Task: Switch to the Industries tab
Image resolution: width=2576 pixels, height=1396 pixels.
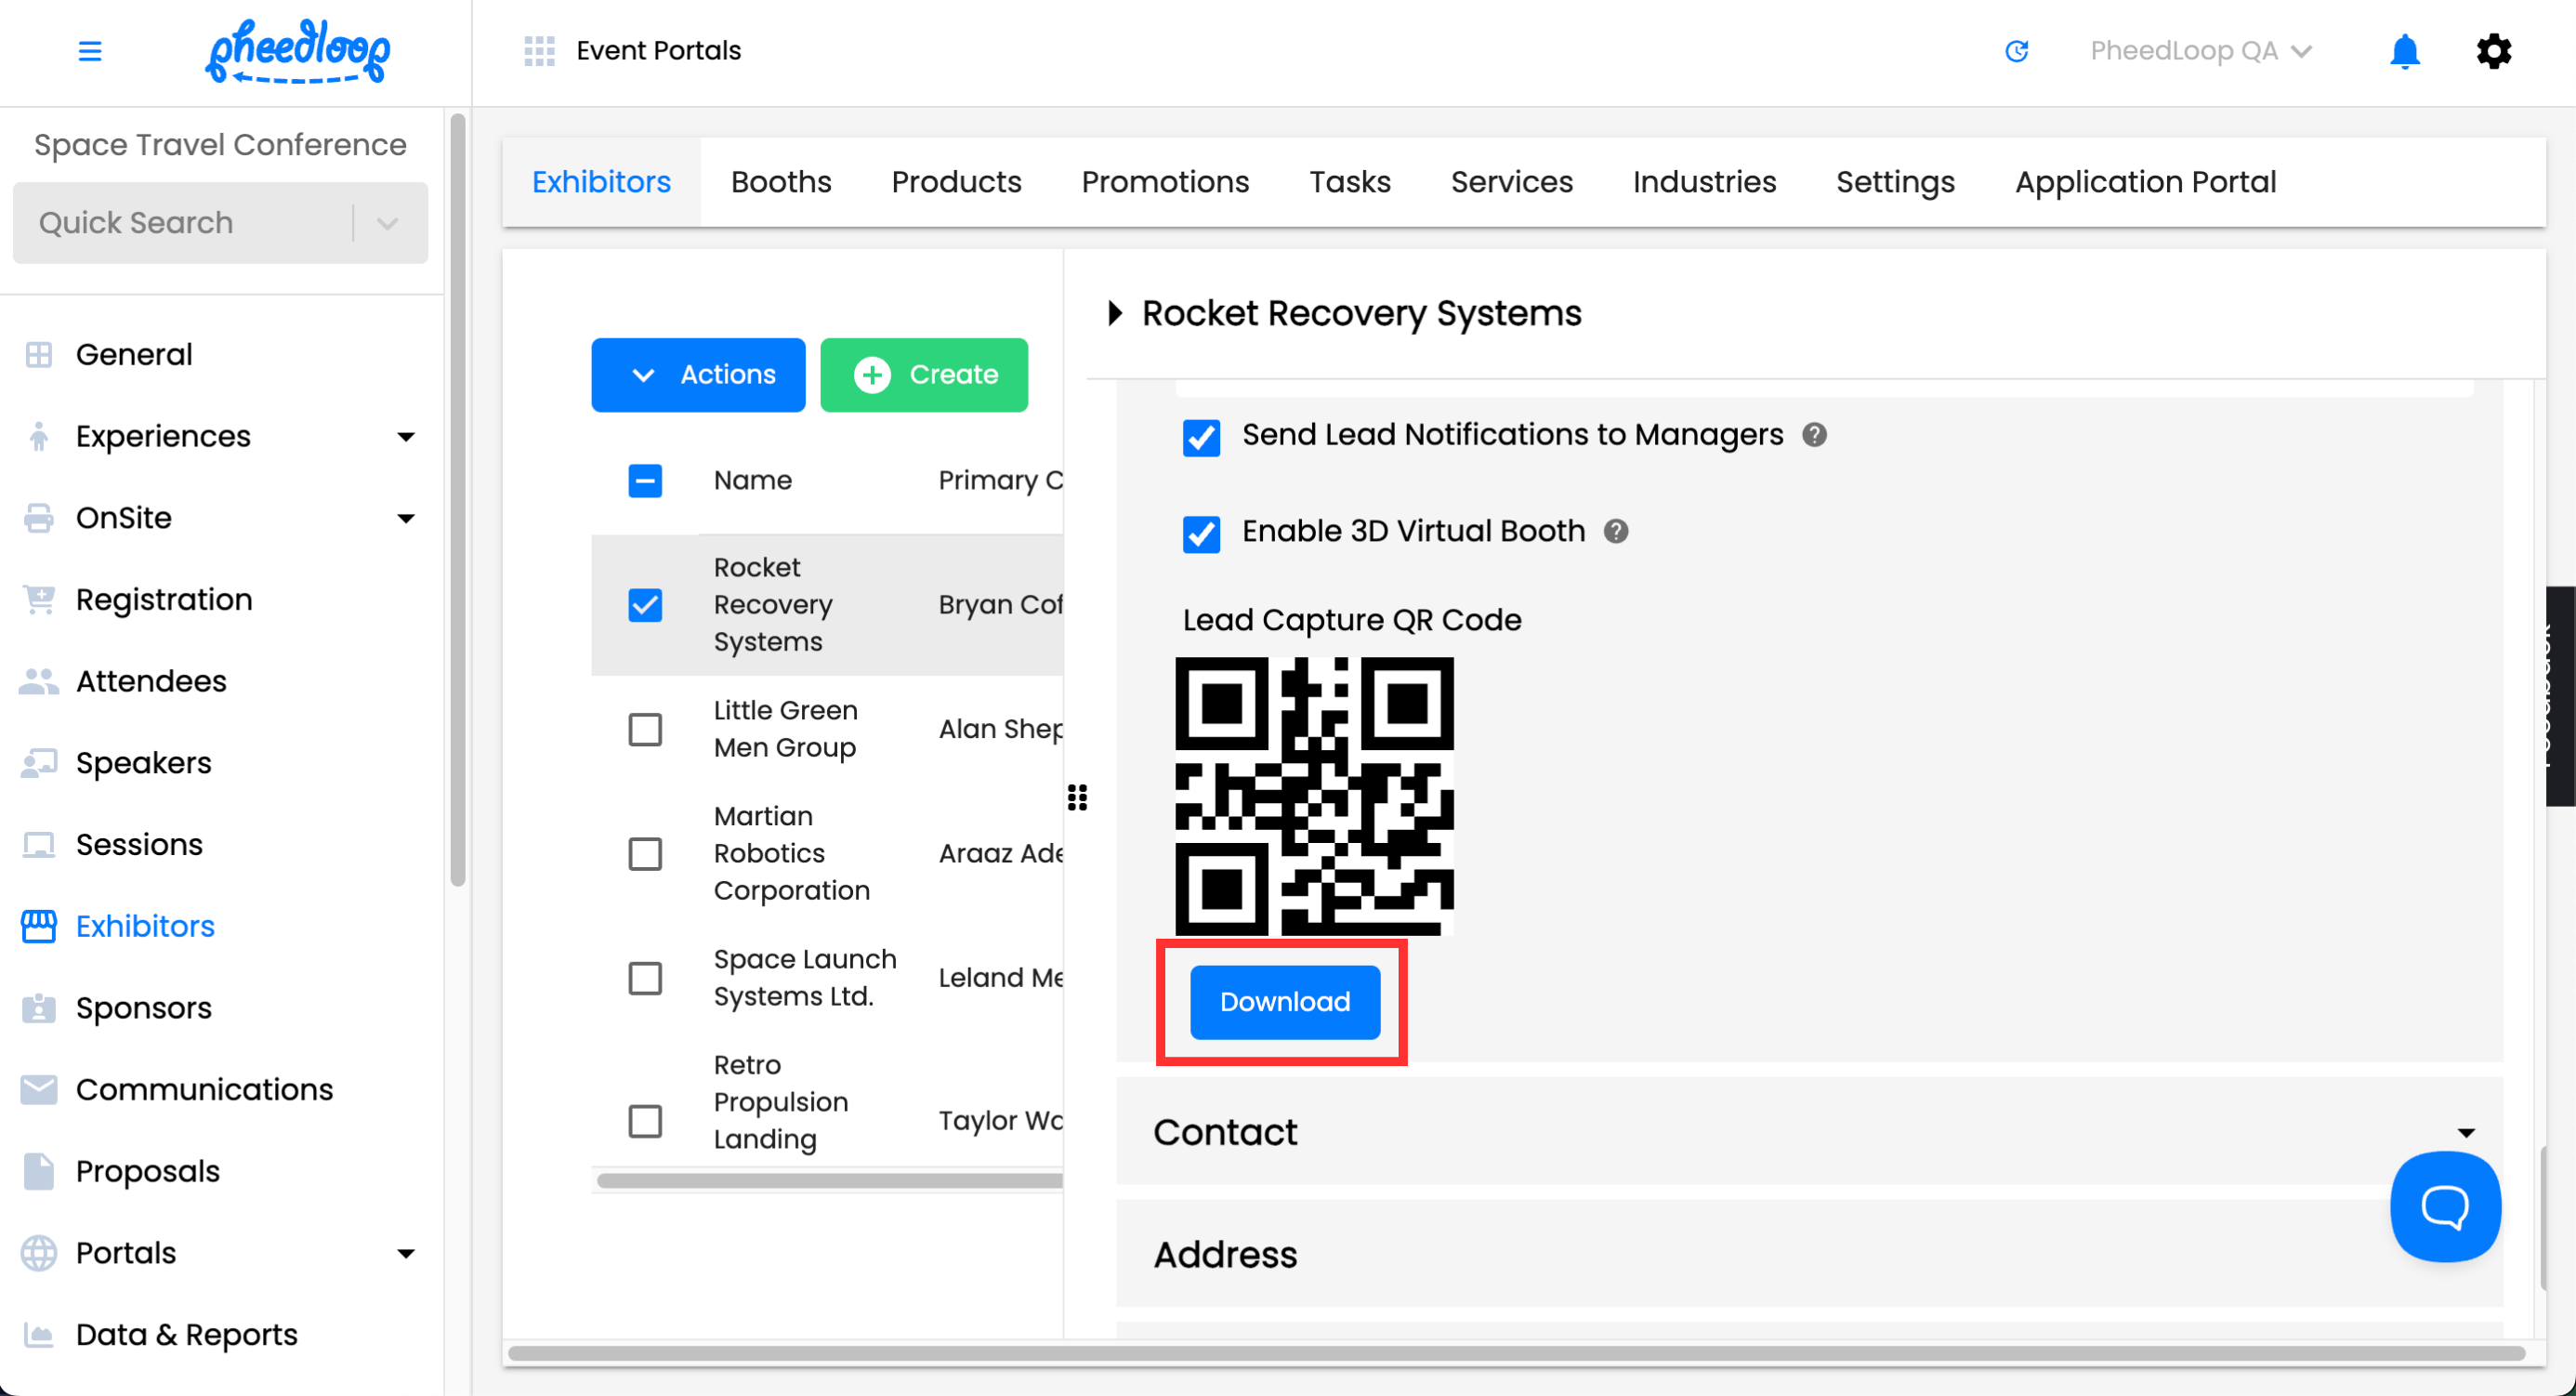Action: pyautogui.click(x=1704, y=182)
